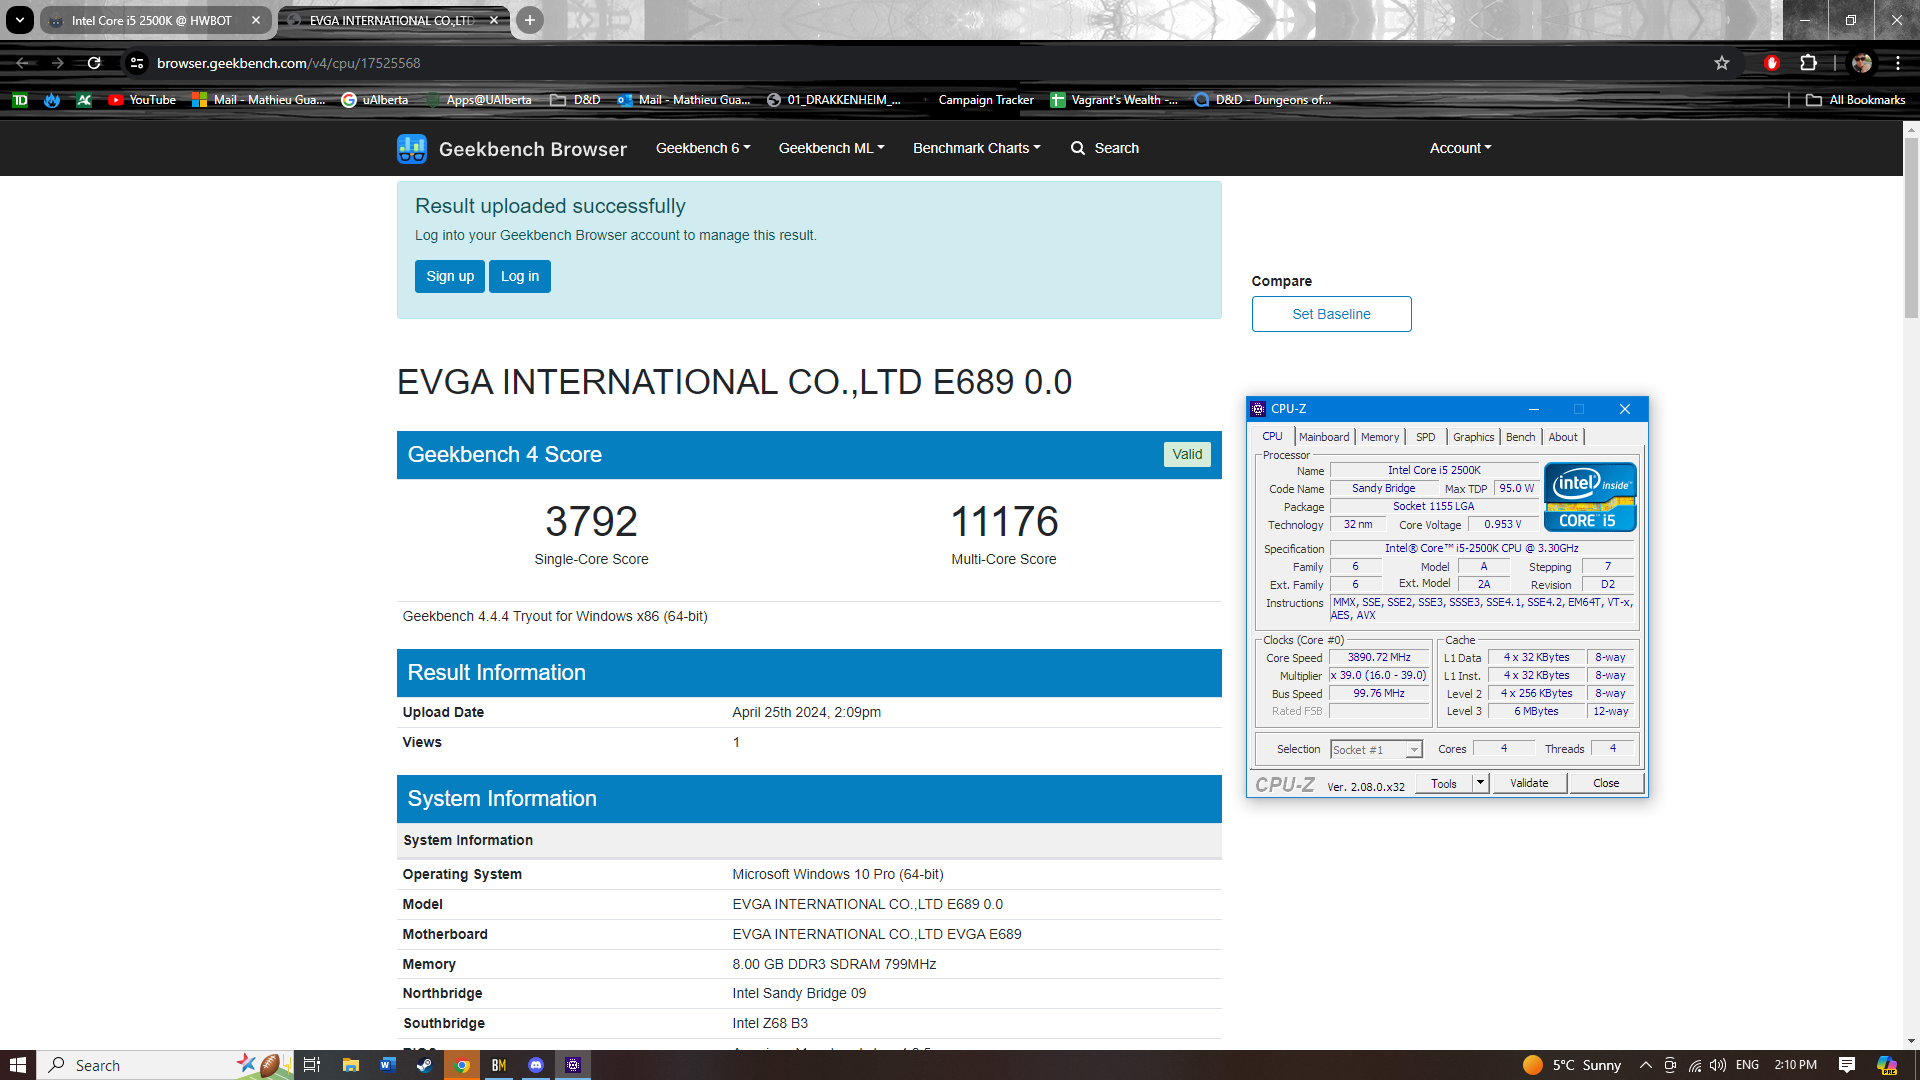Open Word from the taskbar
1920x1080 pixels.
pyautogui.click(x=387, y=1065)
